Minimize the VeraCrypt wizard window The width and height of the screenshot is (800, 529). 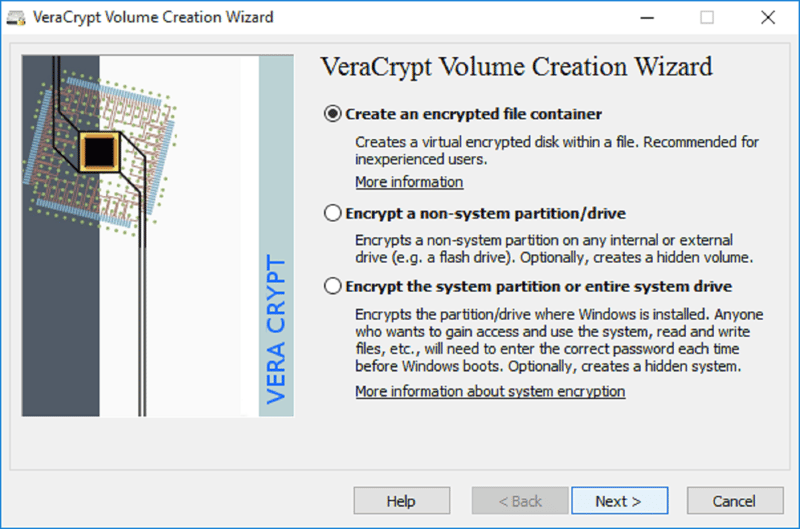(x=647, y=18)
